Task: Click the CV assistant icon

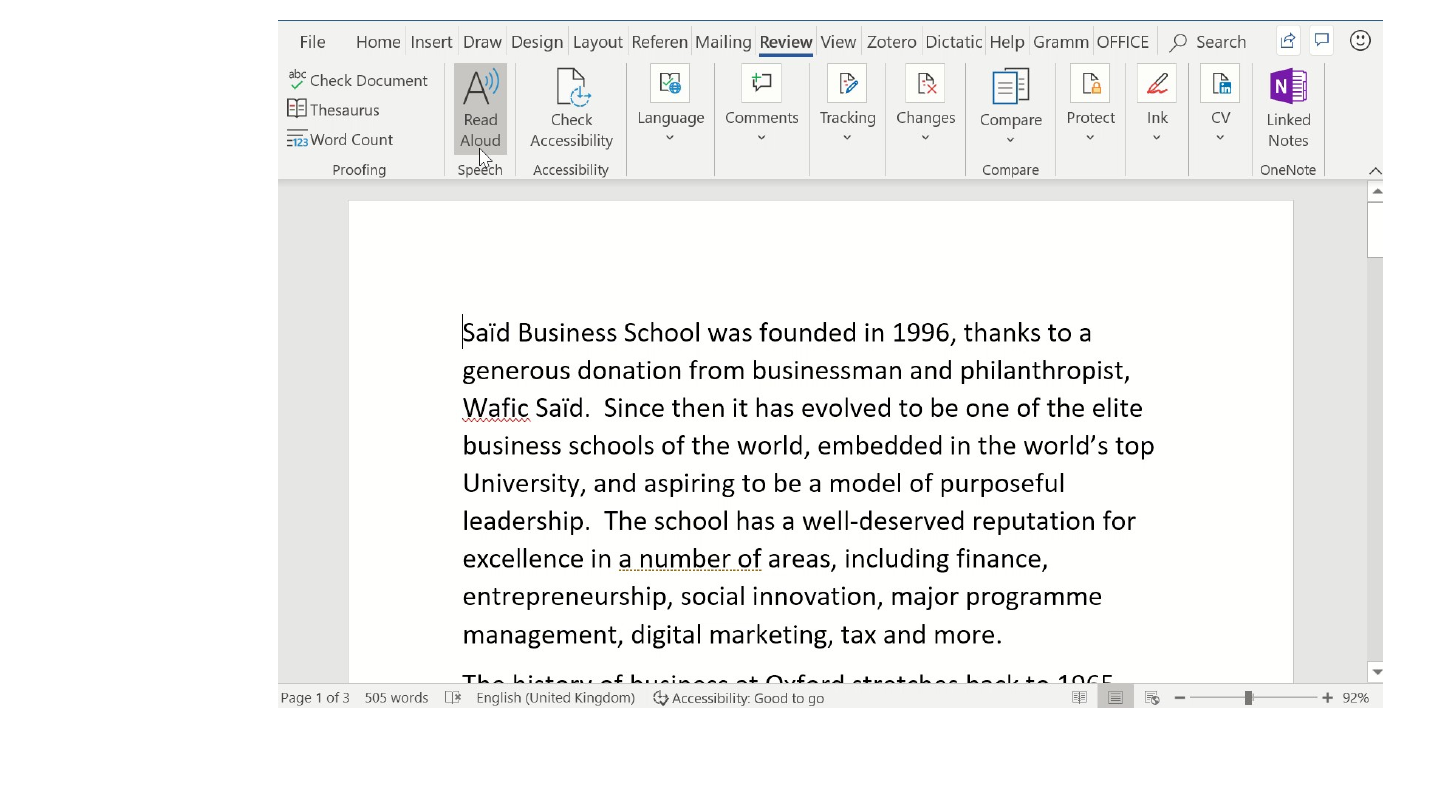Action: pos(1220,84)
